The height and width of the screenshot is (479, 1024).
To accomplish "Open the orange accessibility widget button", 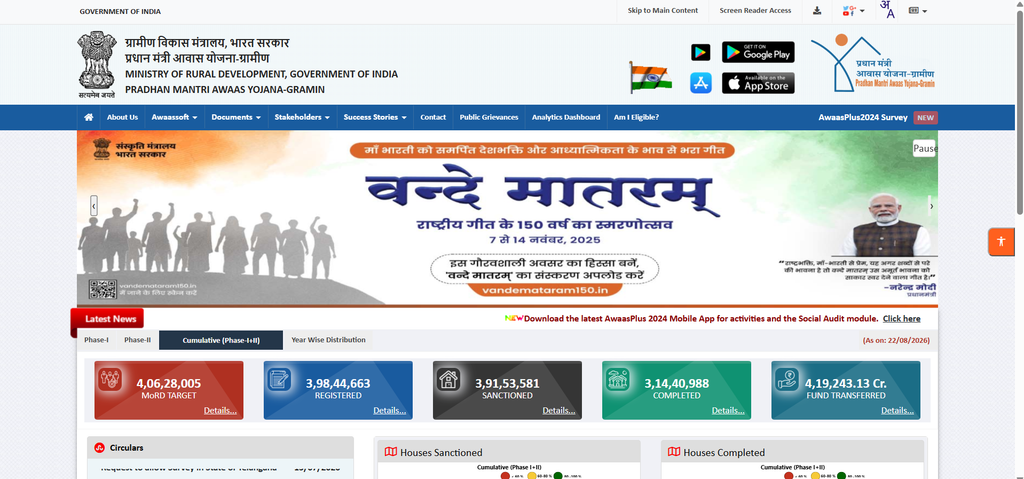I will click(x=1000, y=242).
